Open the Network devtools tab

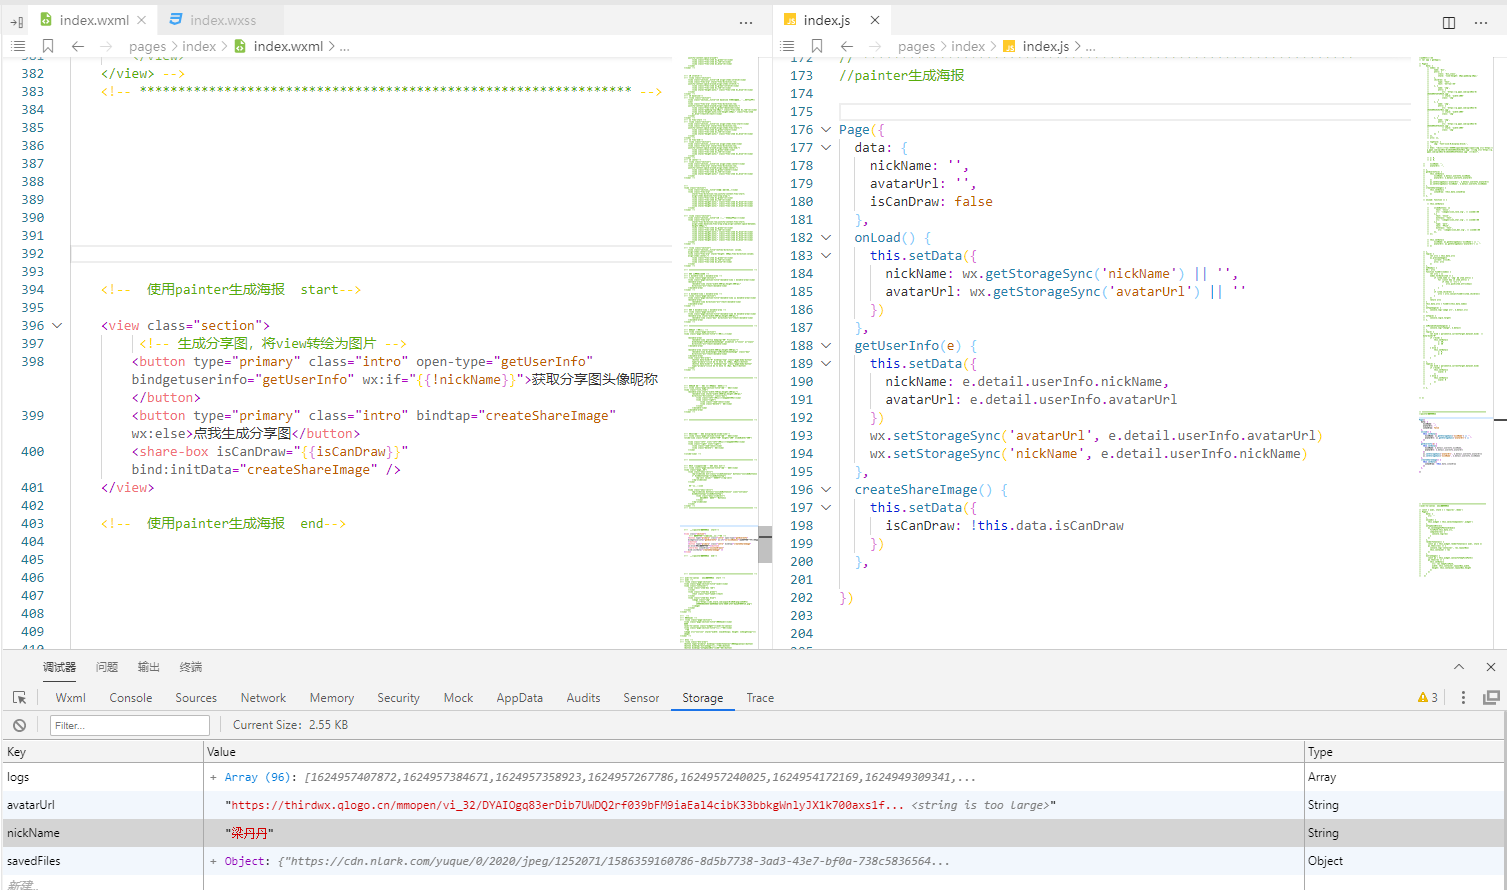(x=263, y=698)
